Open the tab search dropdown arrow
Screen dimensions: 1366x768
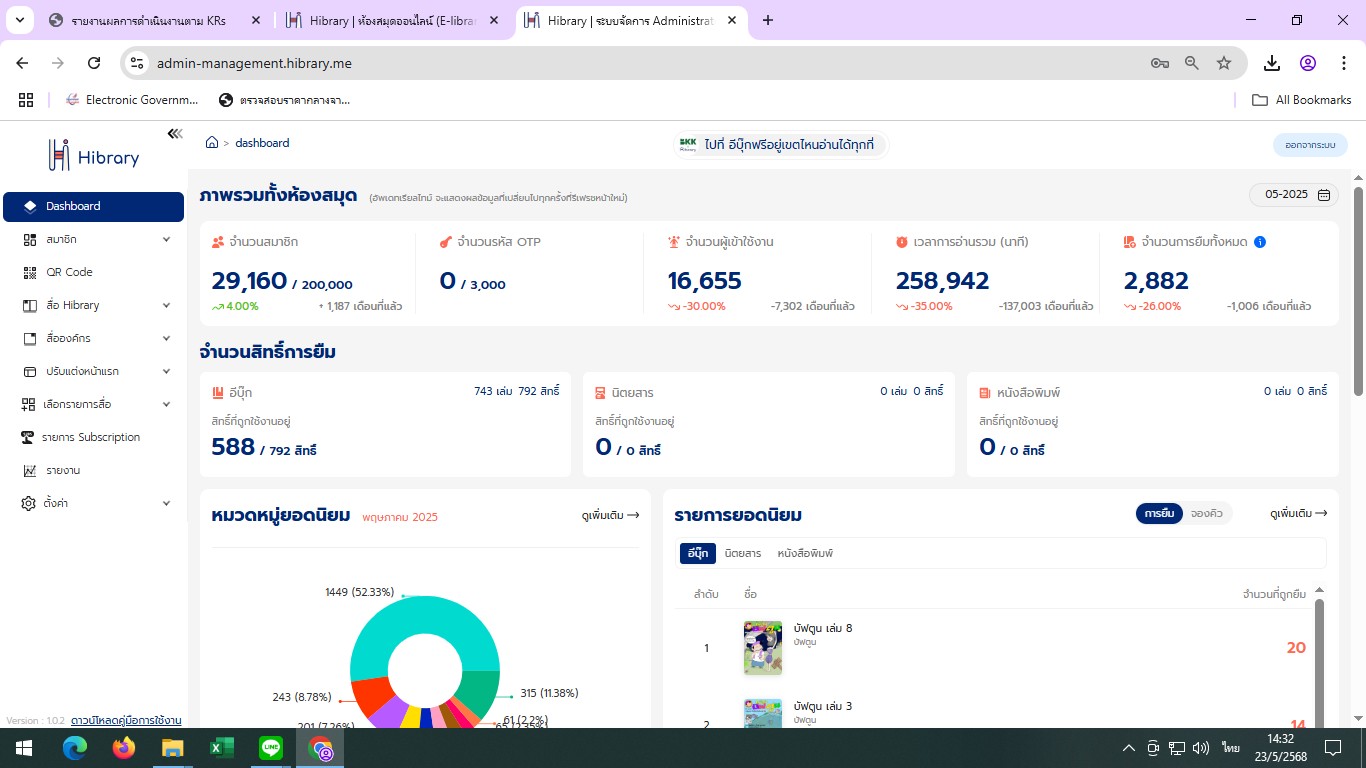click(x=19, y=20)
